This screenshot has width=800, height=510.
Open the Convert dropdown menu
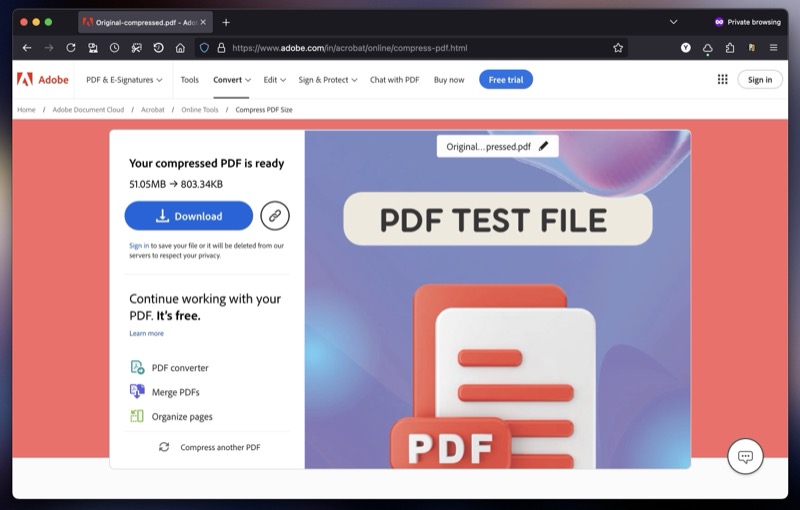point(232,80)
